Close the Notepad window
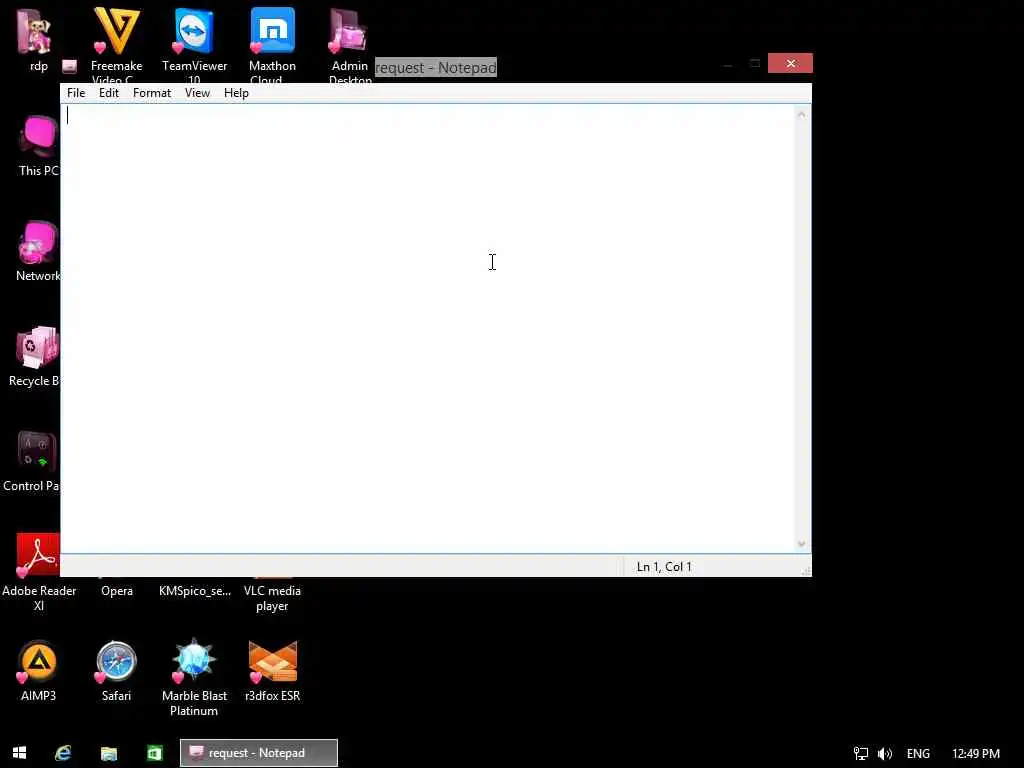The image size is (1024, 768). pos(790,63)
